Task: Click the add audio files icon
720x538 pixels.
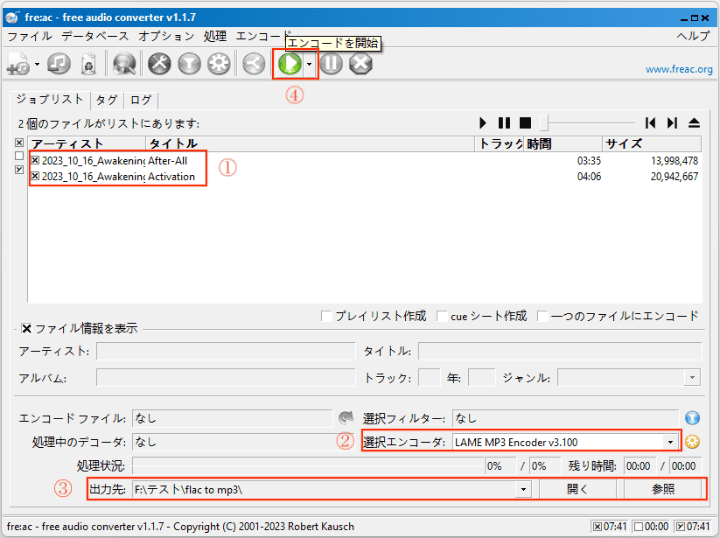Action: point(18,64)
